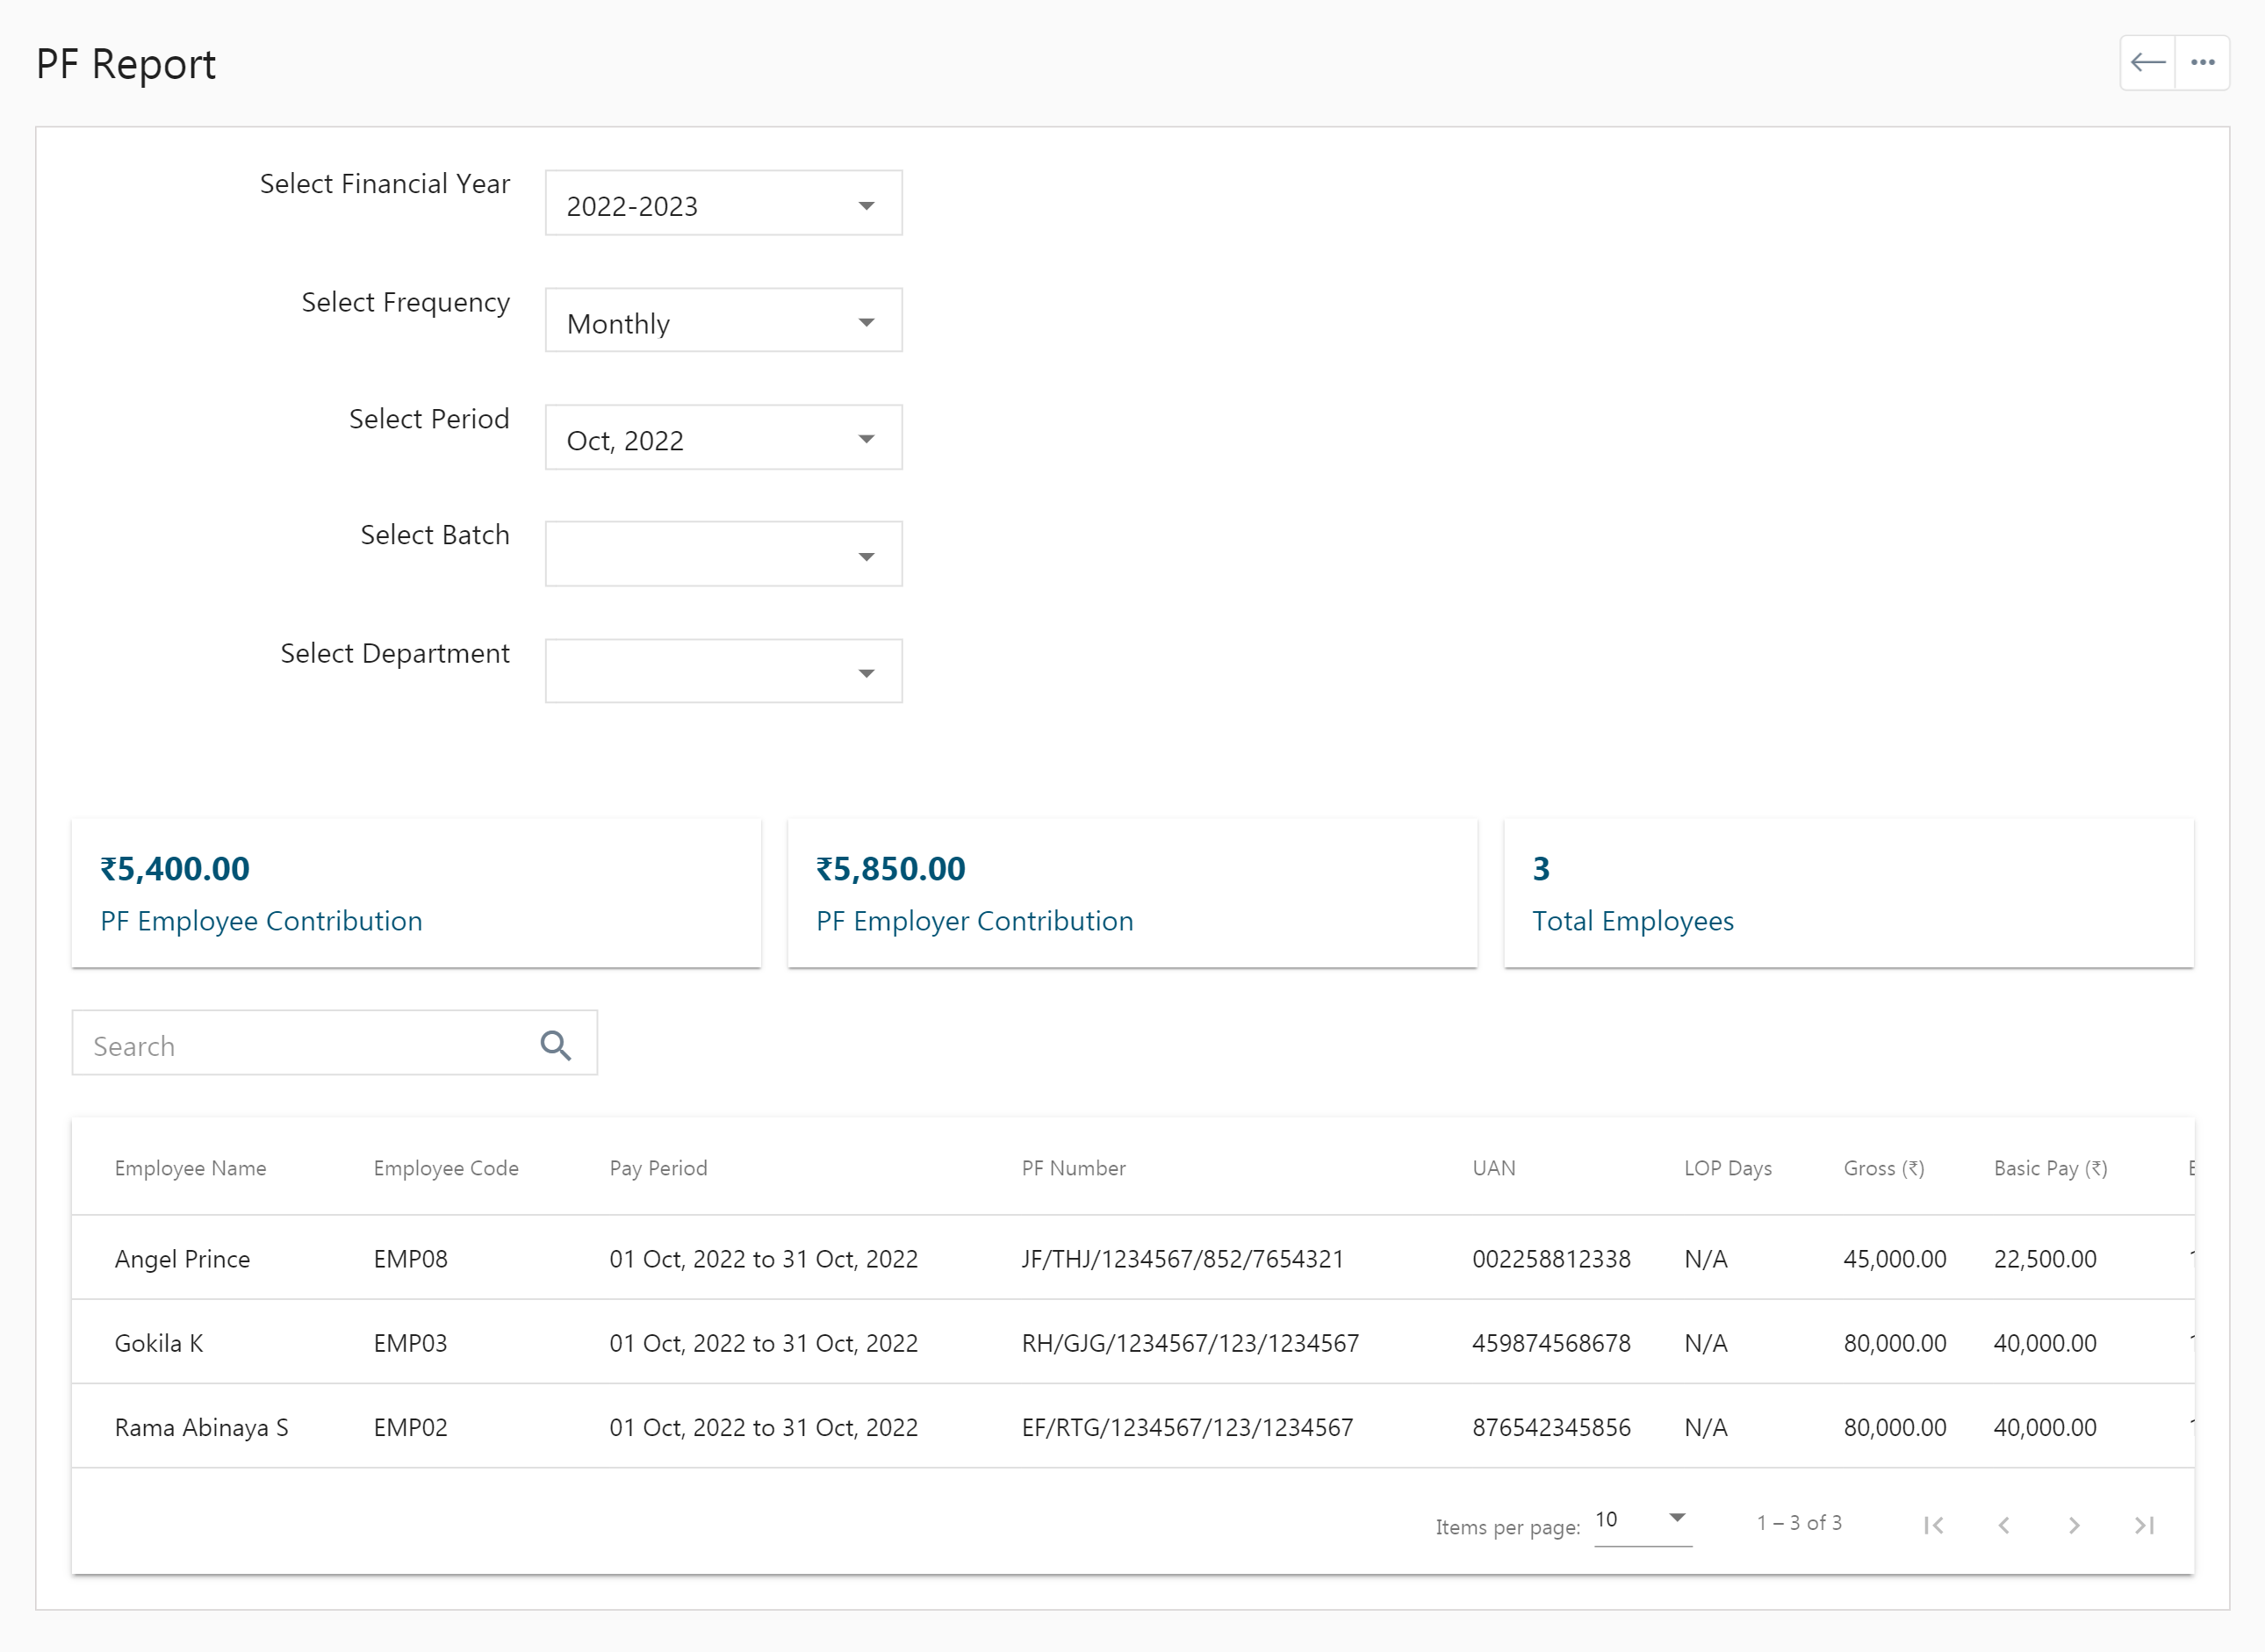Click the back arrow to return
This screenshot has width=2265, height=1652.
(2147, 62)
